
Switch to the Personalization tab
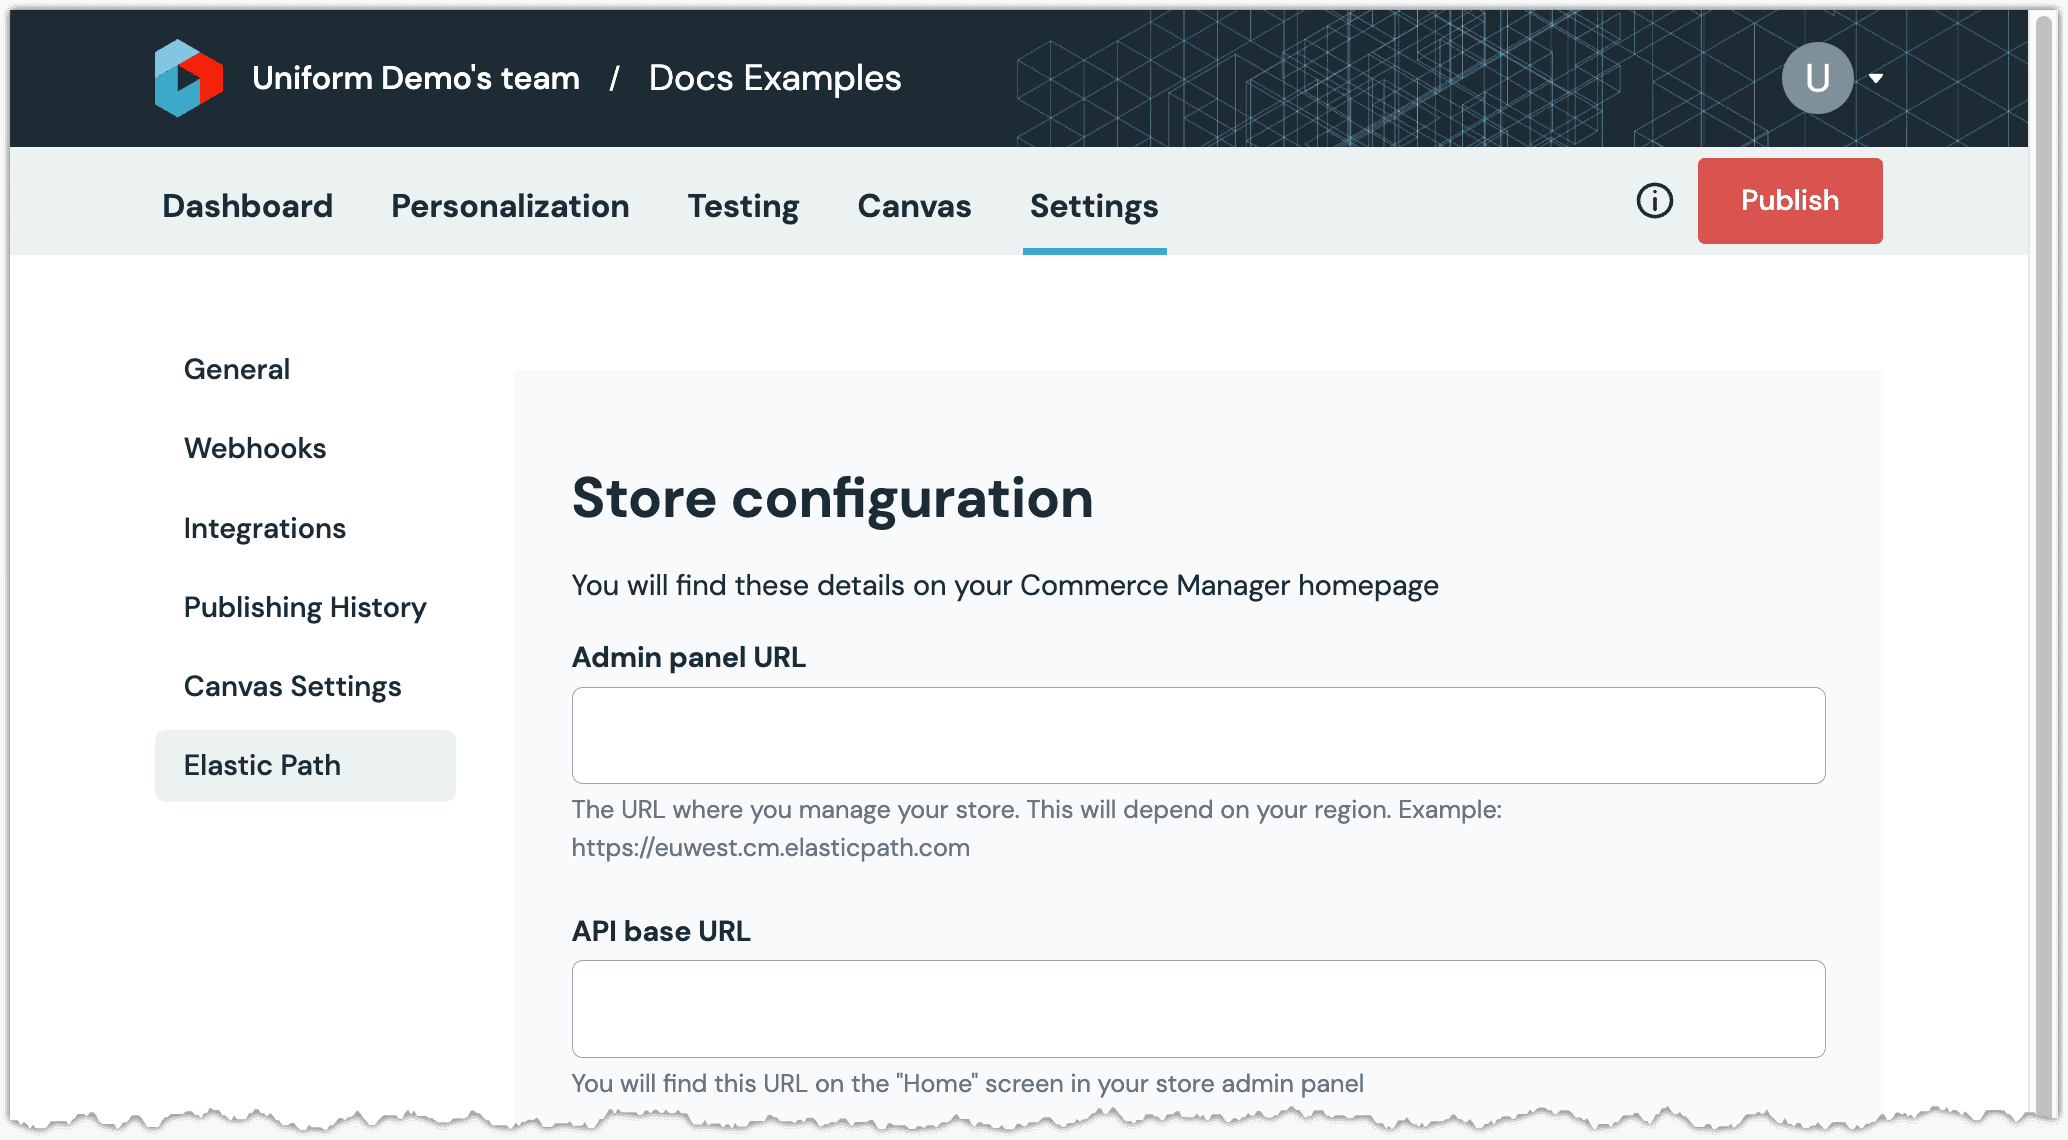(x=510, y=206)
